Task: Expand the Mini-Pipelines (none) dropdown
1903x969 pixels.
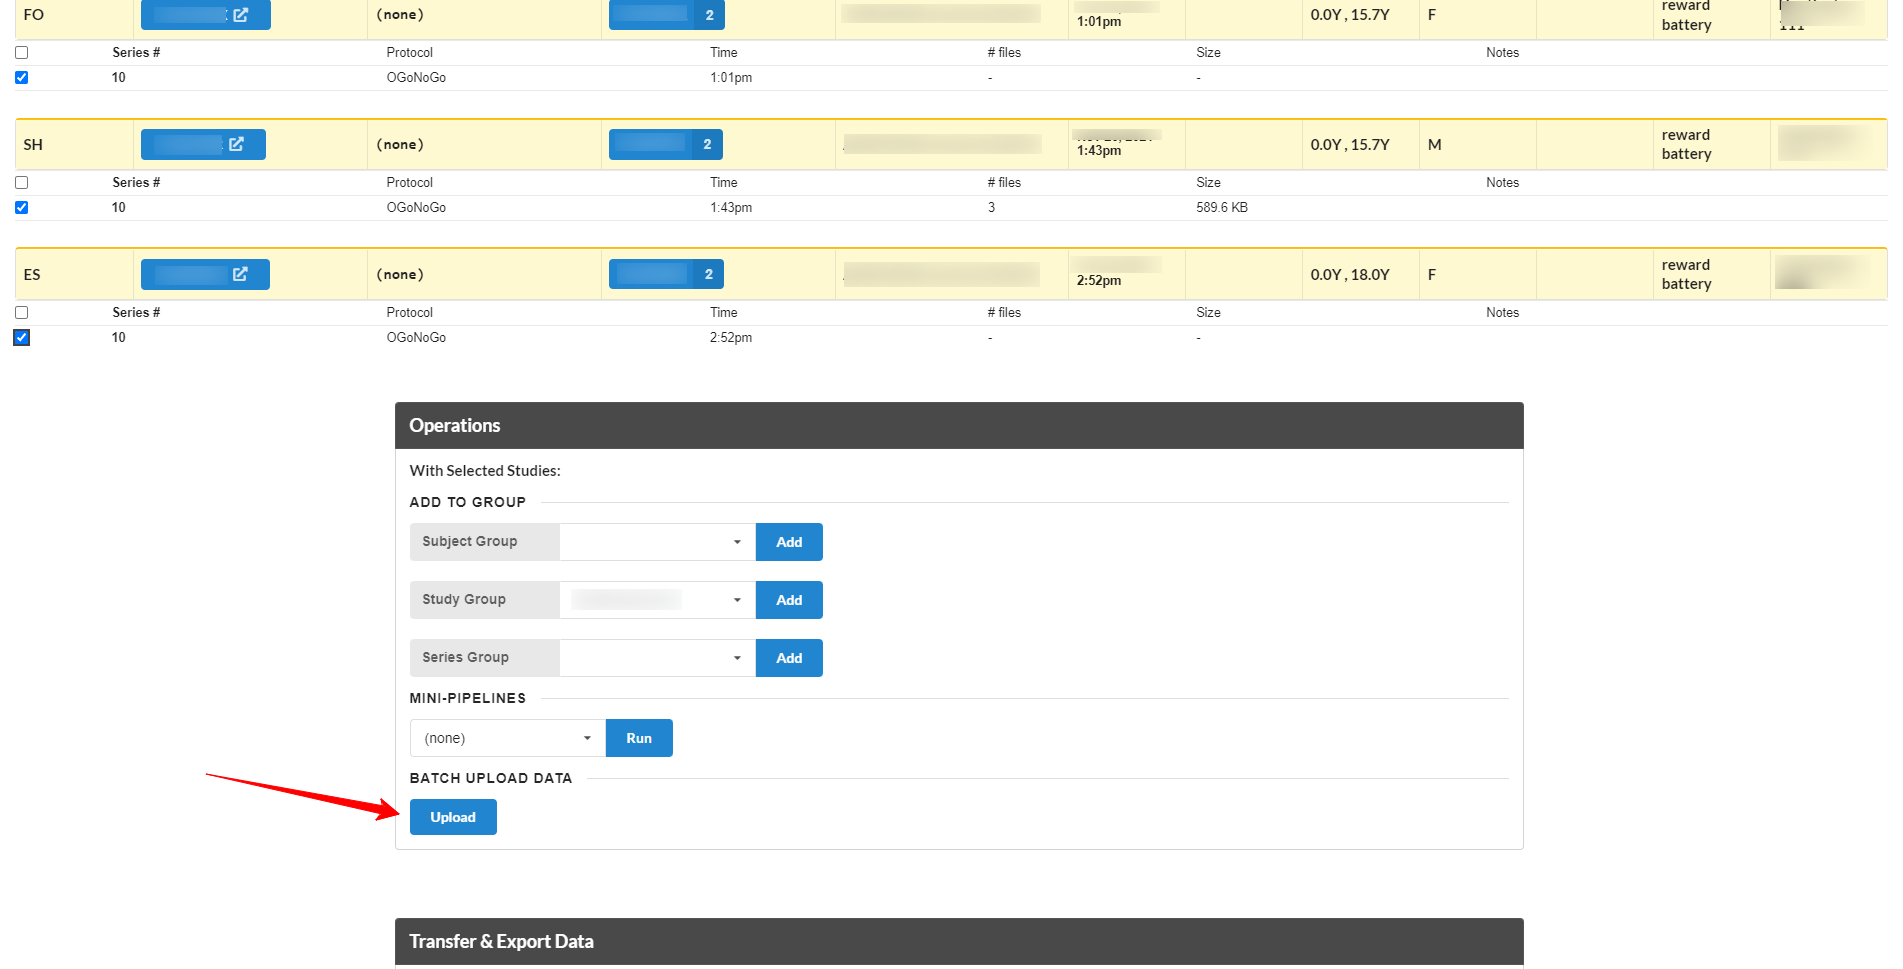Action: tap(507, 738)
